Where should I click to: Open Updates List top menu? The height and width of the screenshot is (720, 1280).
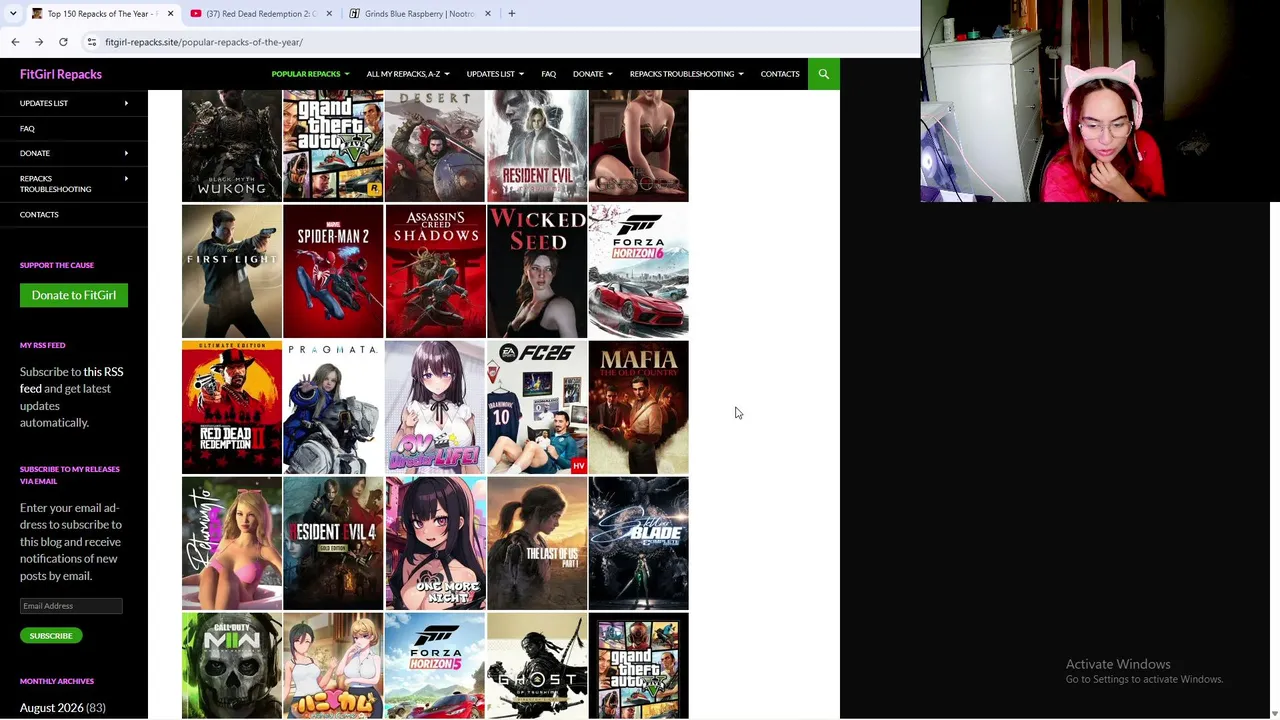[495, 74]
